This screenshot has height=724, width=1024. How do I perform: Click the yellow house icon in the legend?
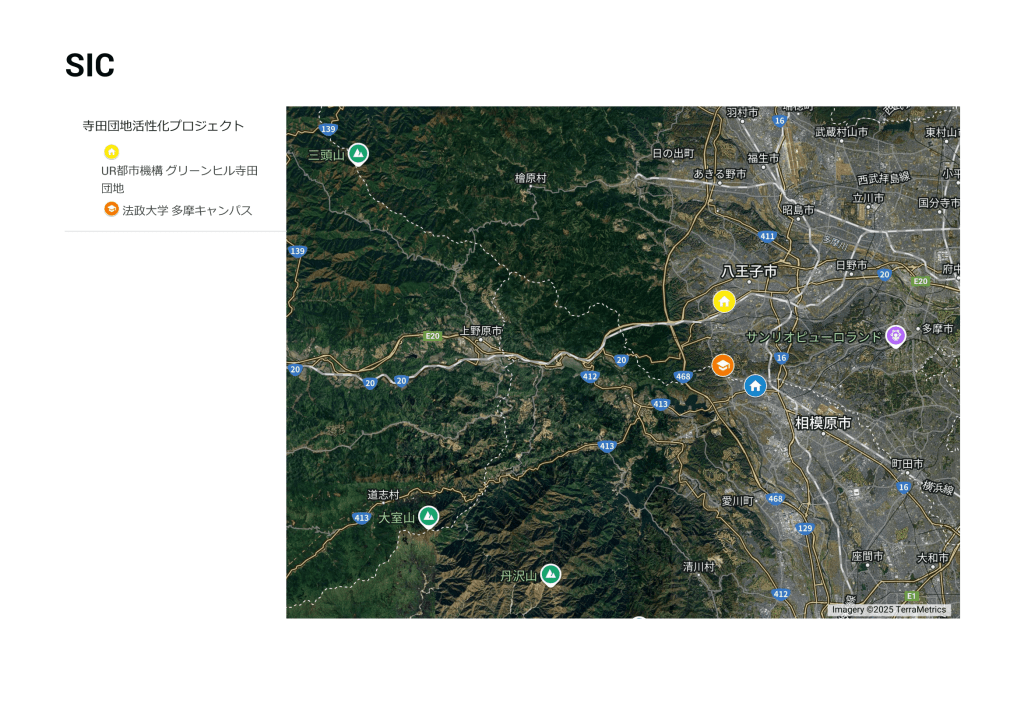click(x=111, y=152)
